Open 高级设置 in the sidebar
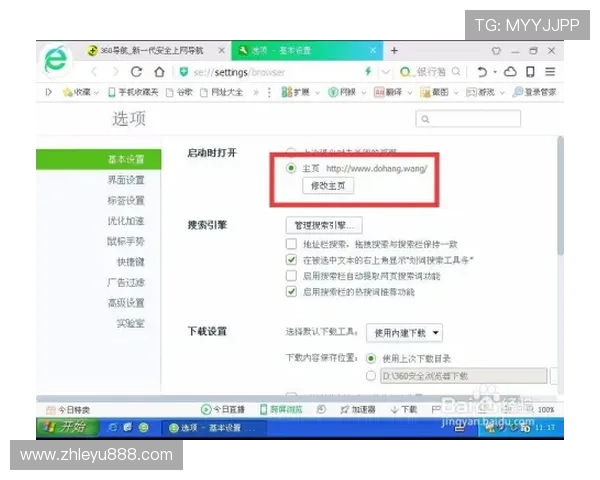The image size is (600, 480). pos(126,303)
